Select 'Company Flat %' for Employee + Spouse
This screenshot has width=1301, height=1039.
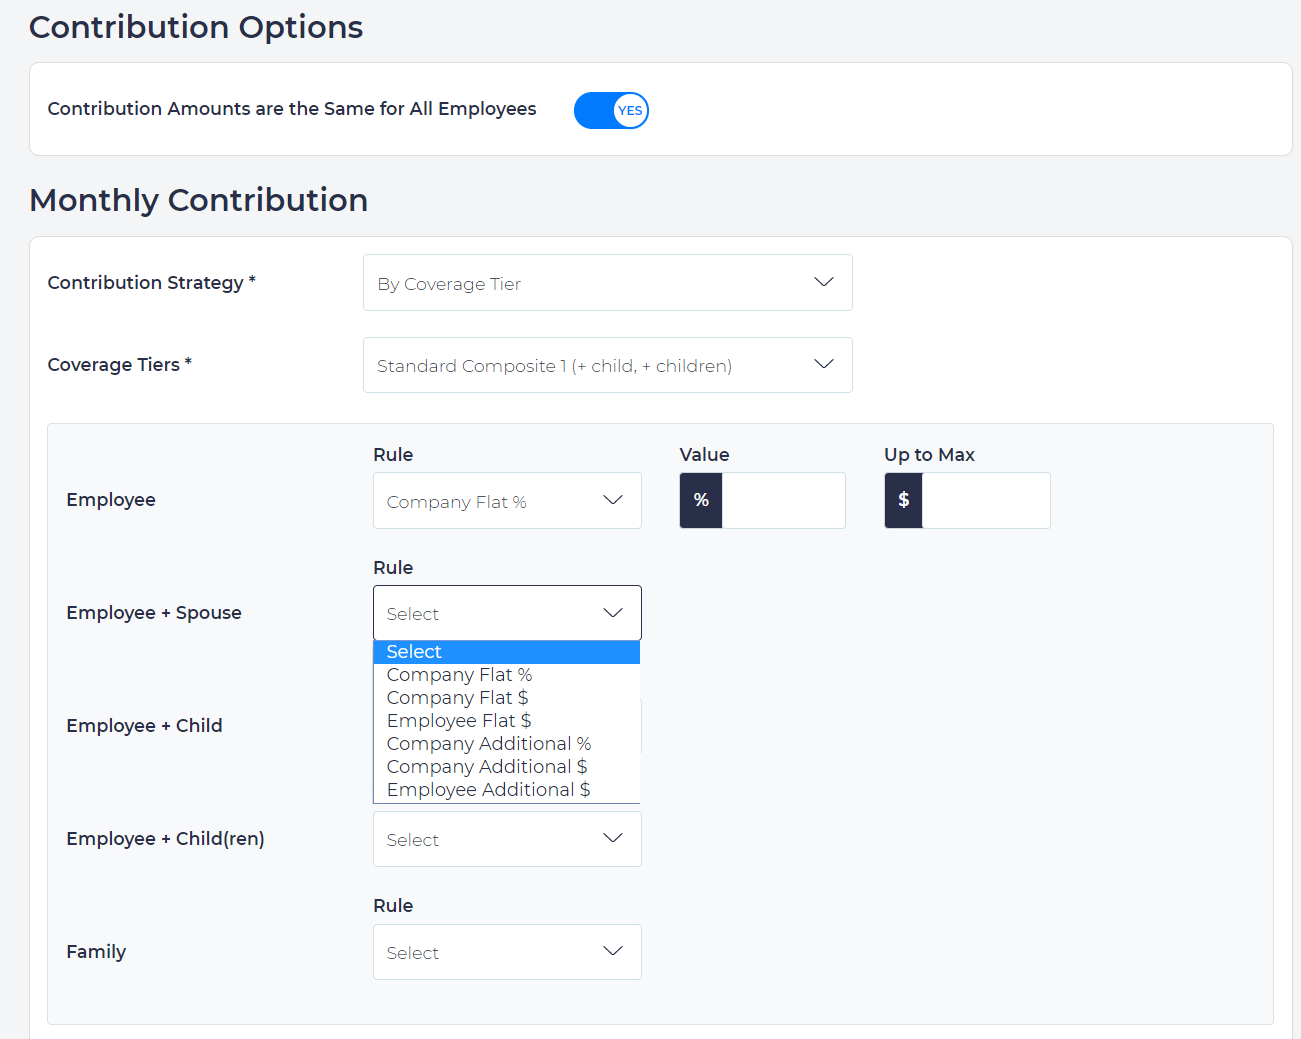[x=459, y=674]
